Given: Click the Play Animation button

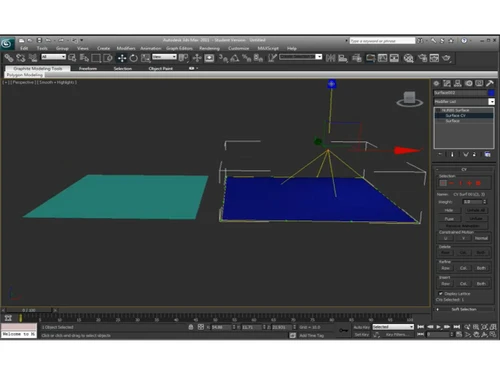Looking at the screenshot, I should [439, 327].
